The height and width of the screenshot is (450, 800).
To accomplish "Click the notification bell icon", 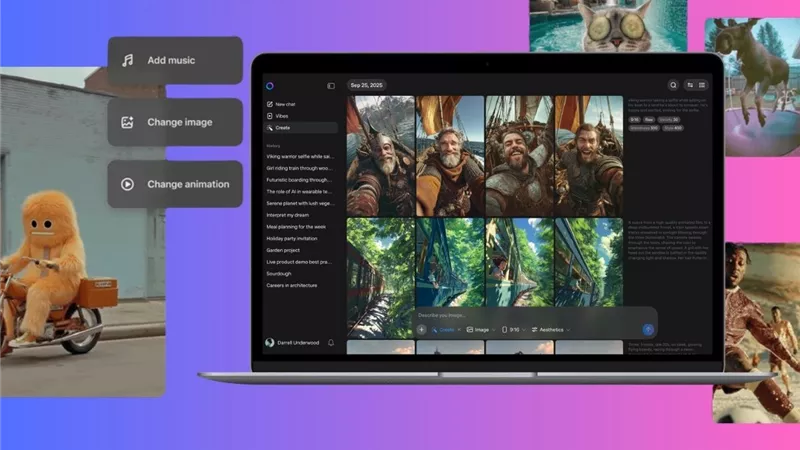I will 331,343.
